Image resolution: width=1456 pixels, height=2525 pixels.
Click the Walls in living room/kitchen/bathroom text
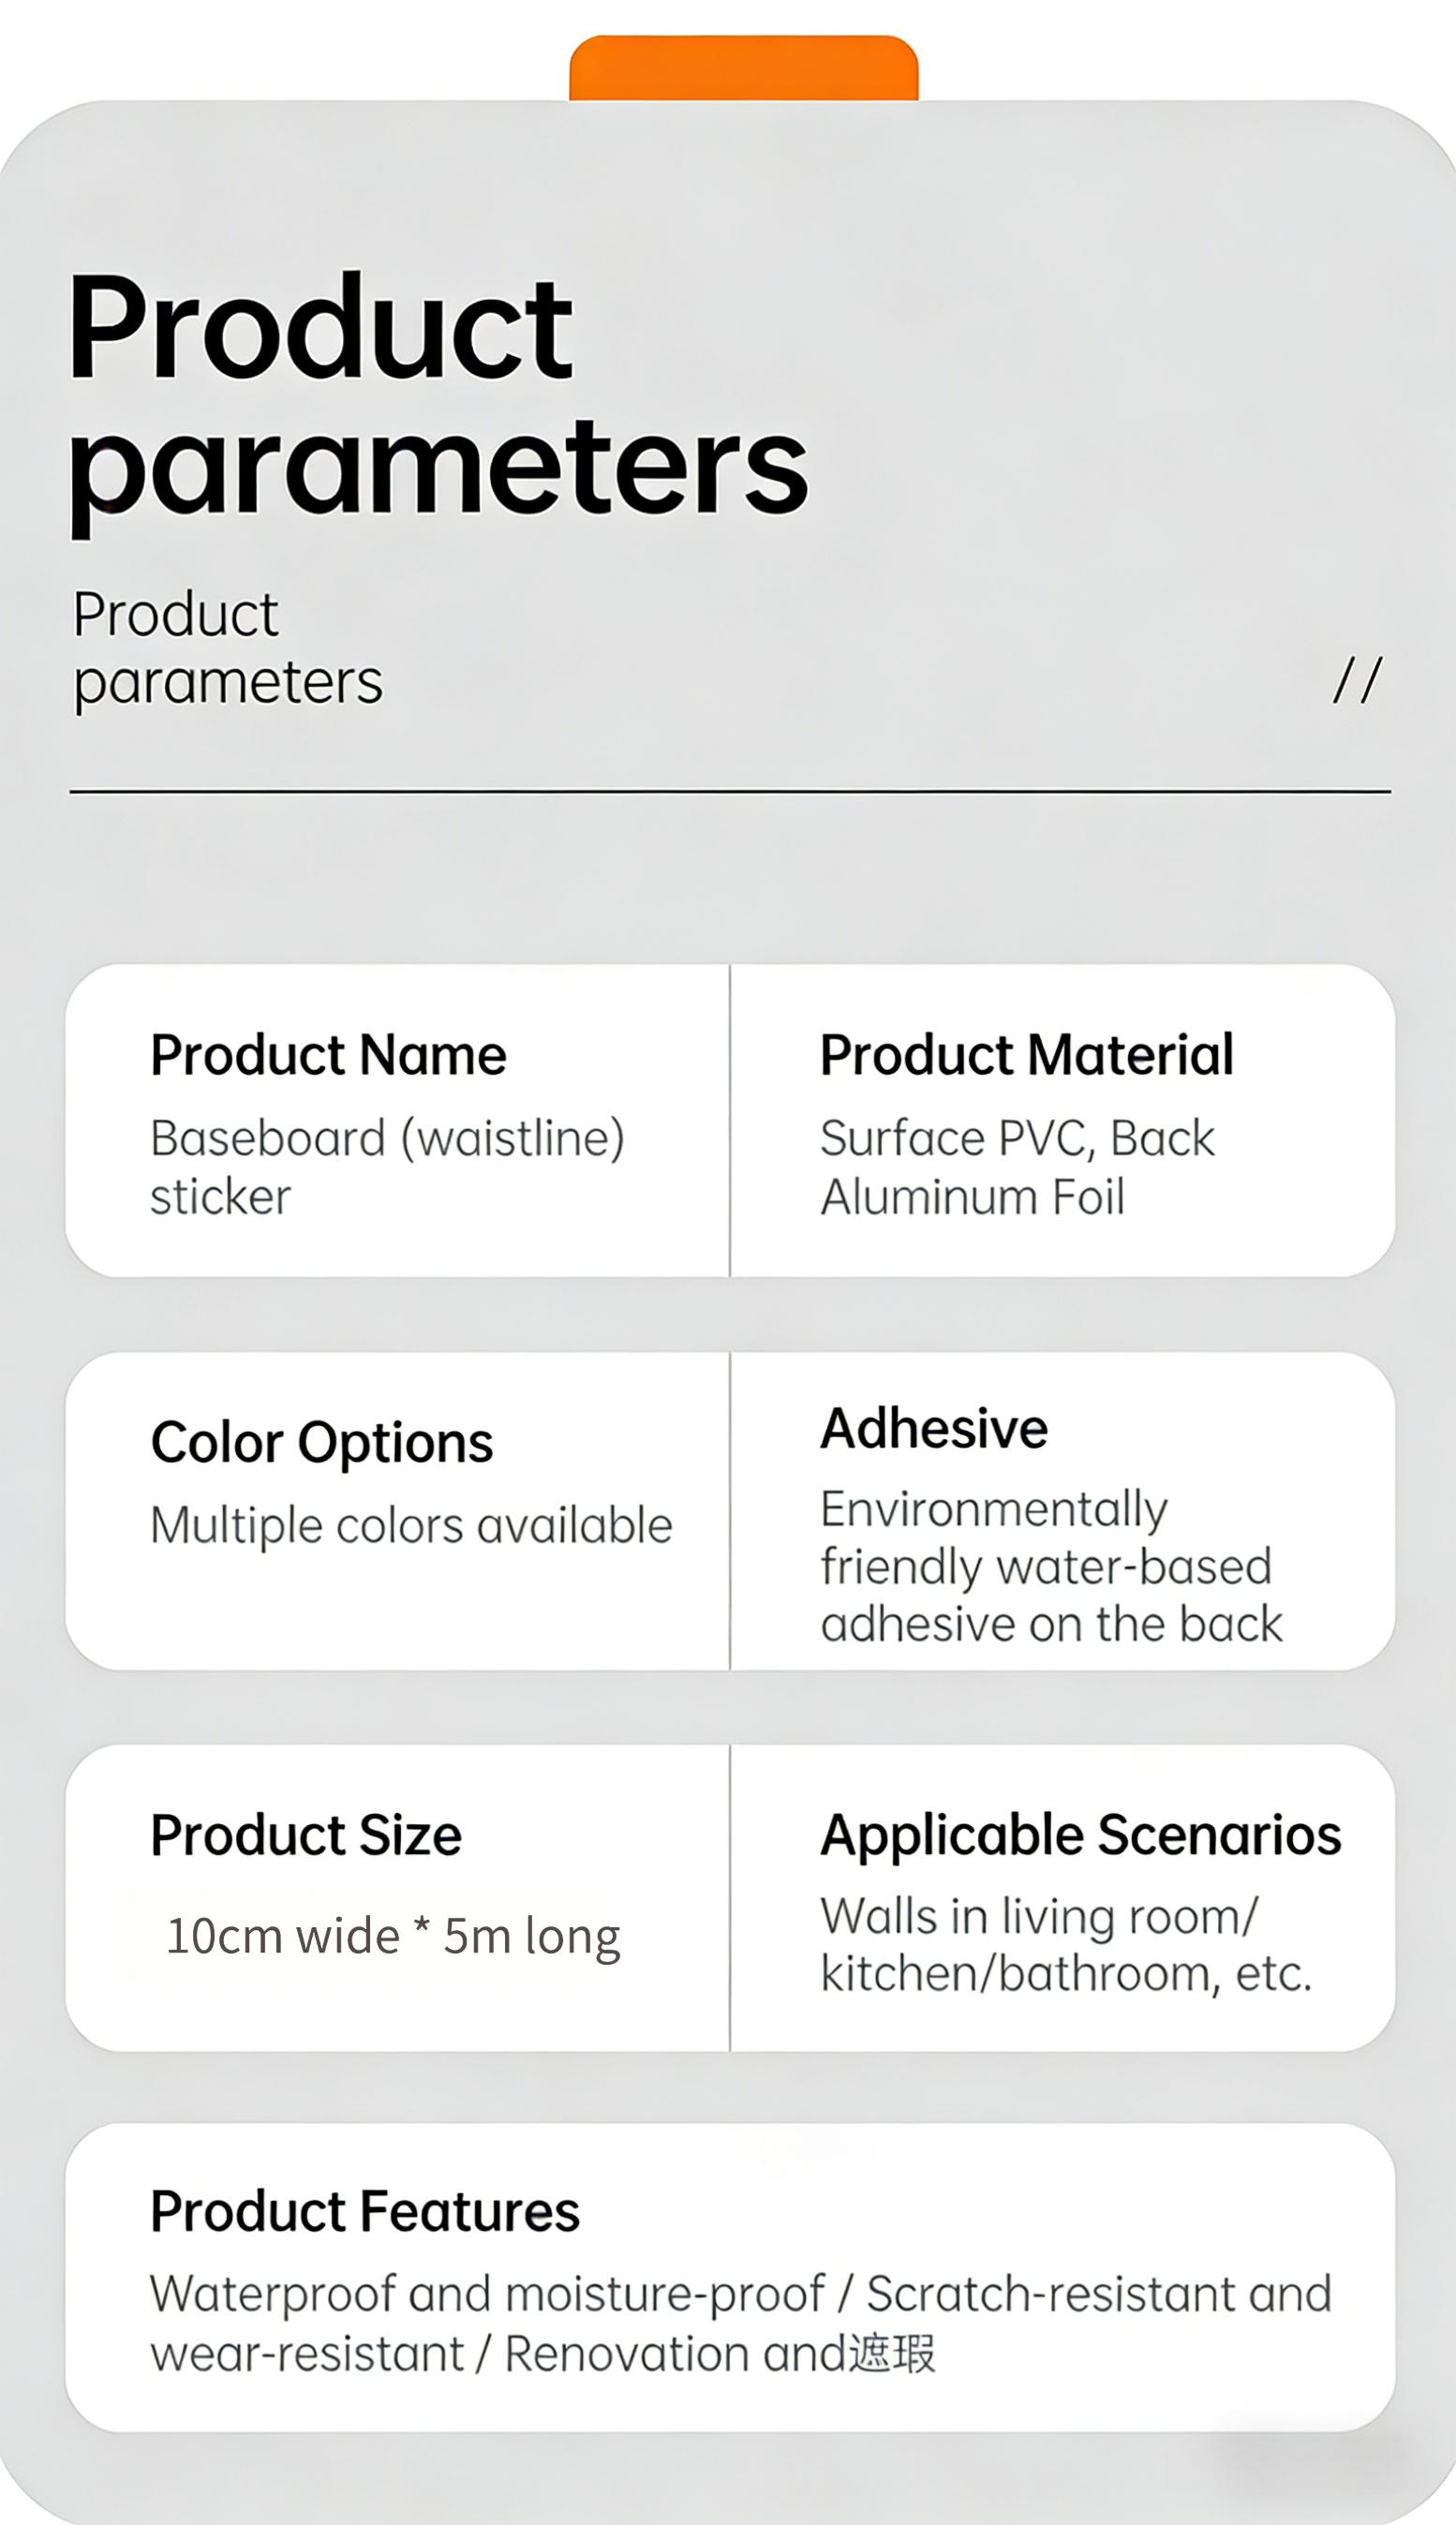click(1065, 1944)
